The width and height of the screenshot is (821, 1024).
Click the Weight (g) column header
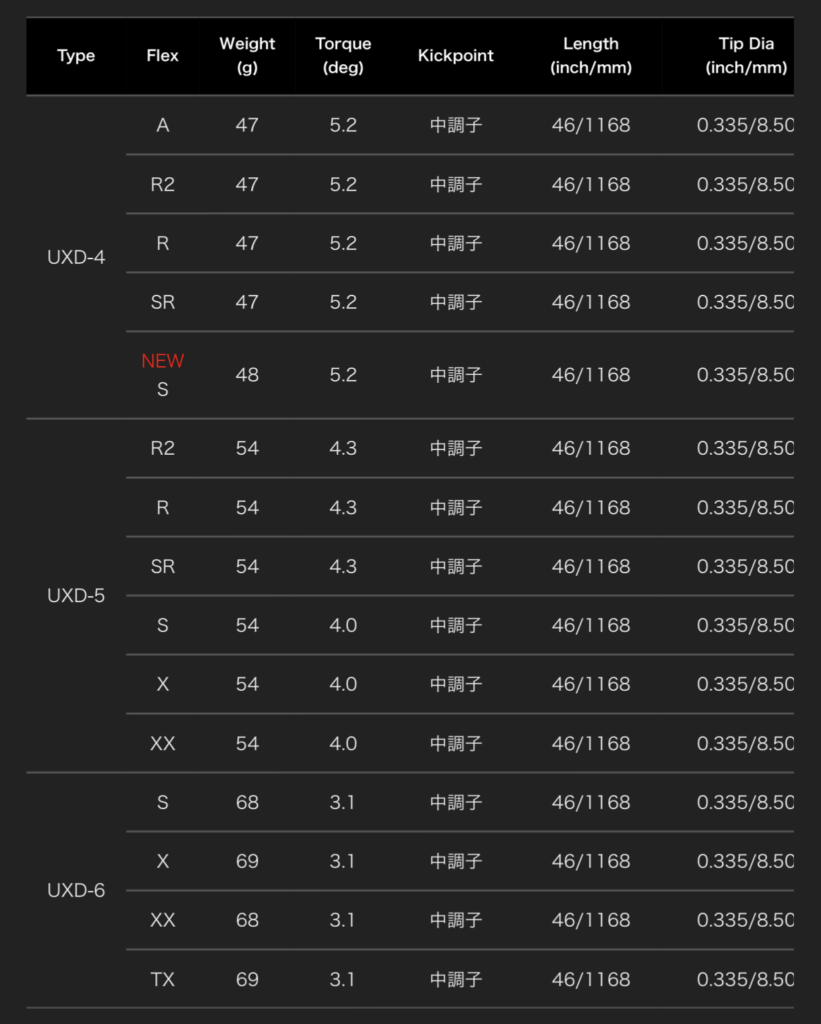(247, 56)
